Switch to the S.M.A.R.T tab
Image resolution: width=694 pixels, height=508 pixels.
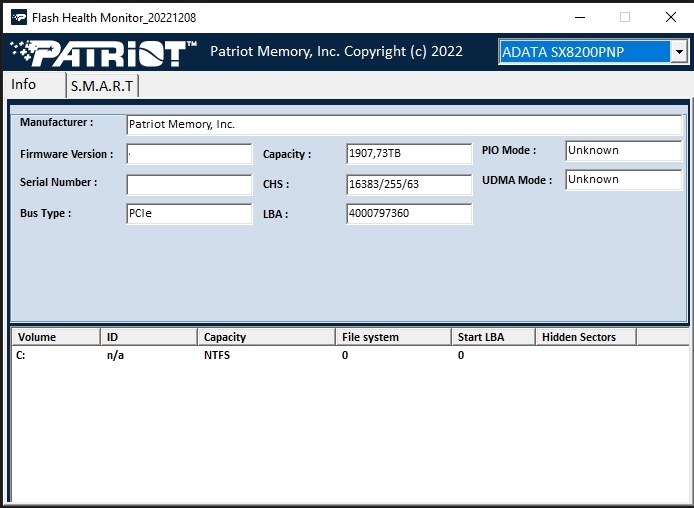point(102,86)
